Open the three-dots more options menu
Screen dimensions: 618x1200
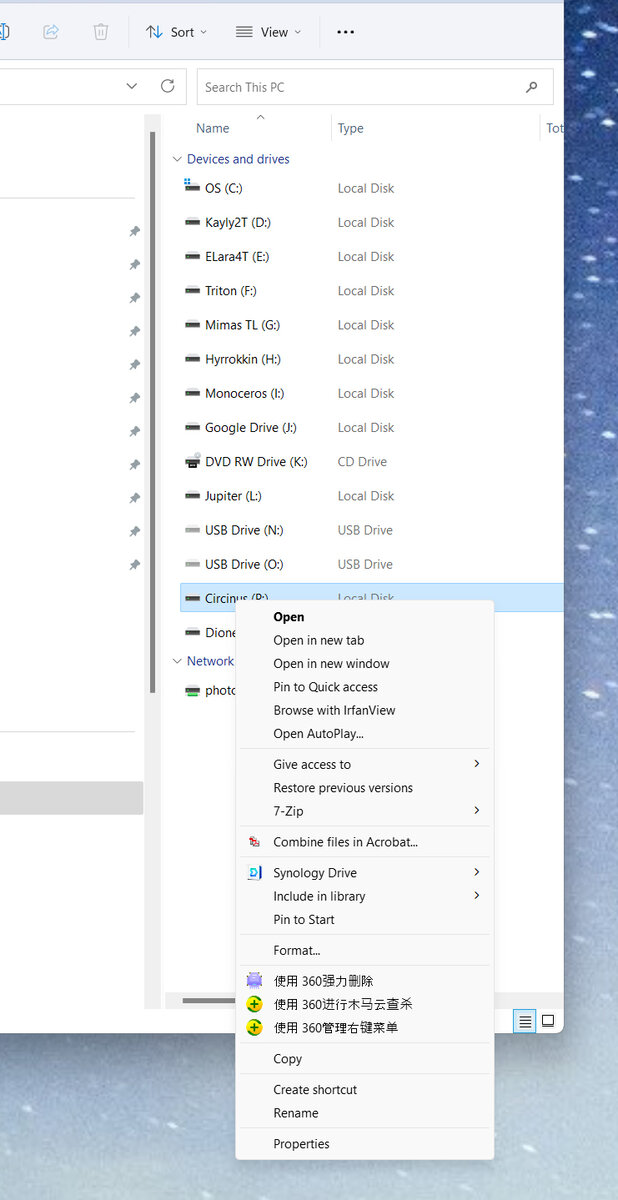345,32
